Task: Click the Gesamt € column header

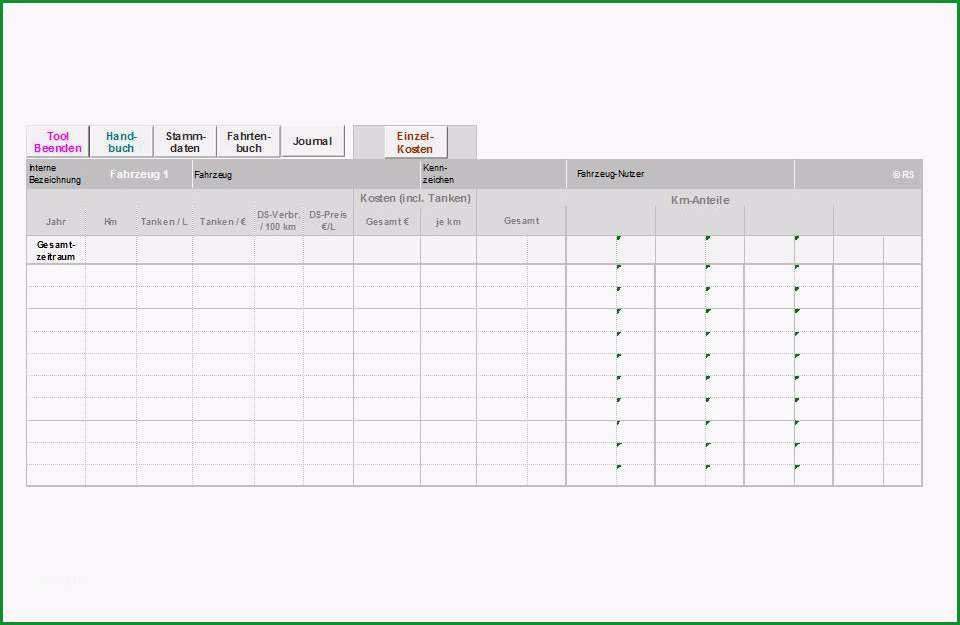Action: pyautogui.click(x=387, y=222)
